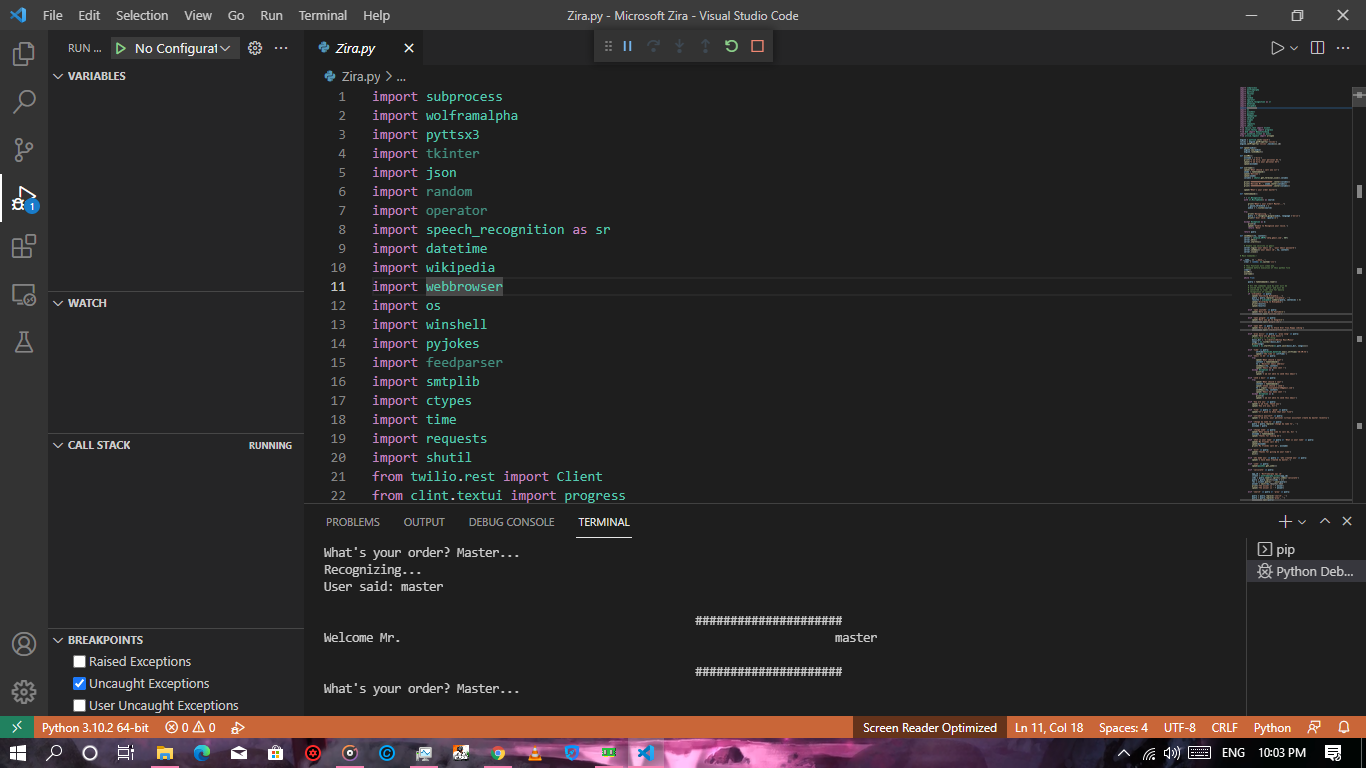
Task: Maximize the terminal panel with the chevron up
Action: [1325, 521]
